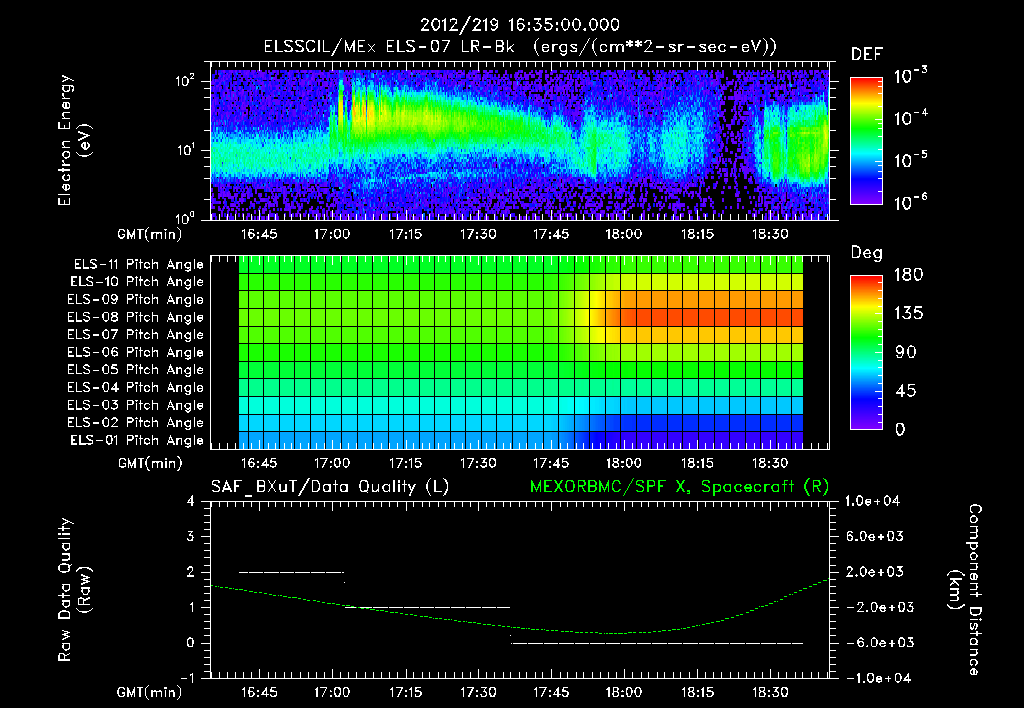Select the ELS-05 Pitch Angle row label
Image resolution: width=1024 pixels, height=708 pixels.
pyautogui.click(x=135, y=370)
